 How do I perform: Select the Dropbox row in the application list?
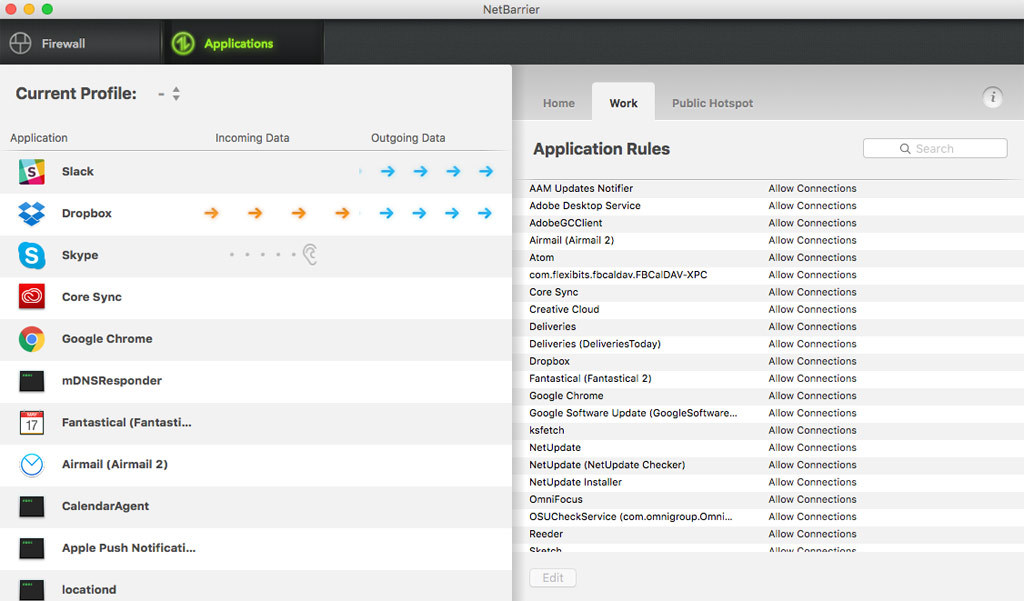pos(255,214)
